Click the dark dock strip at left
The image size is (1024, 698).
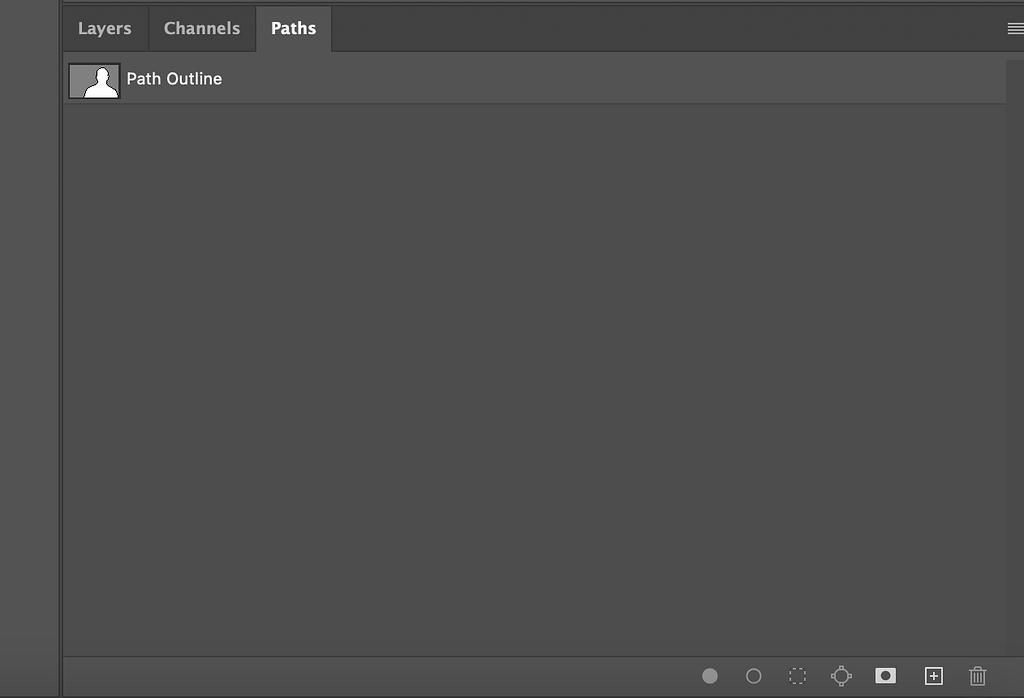pyautogui.click(x=29, y=350)
